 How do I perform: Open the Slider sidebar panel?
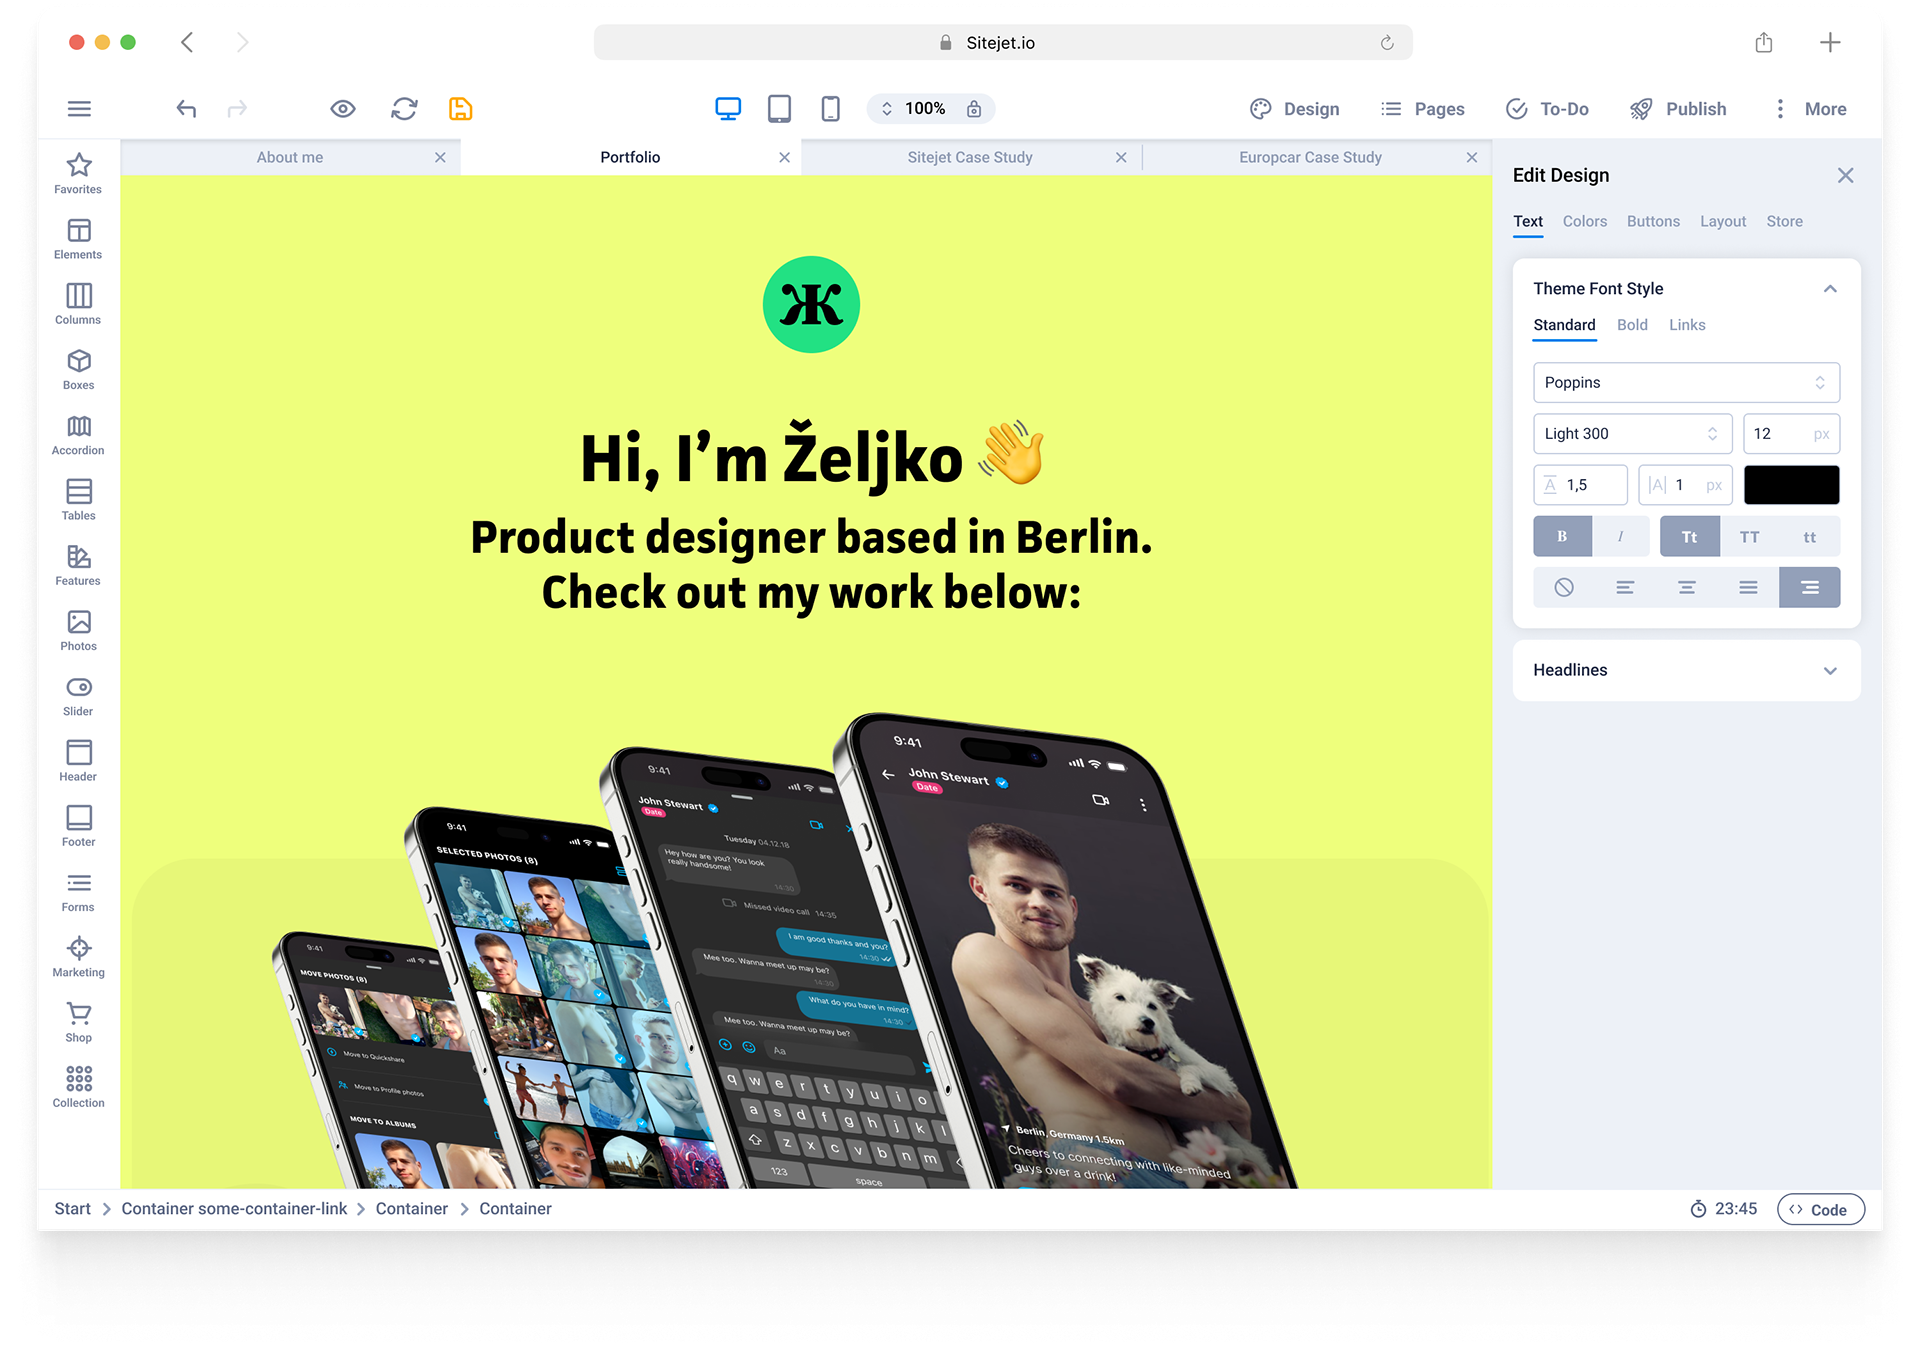coord(78,696)
